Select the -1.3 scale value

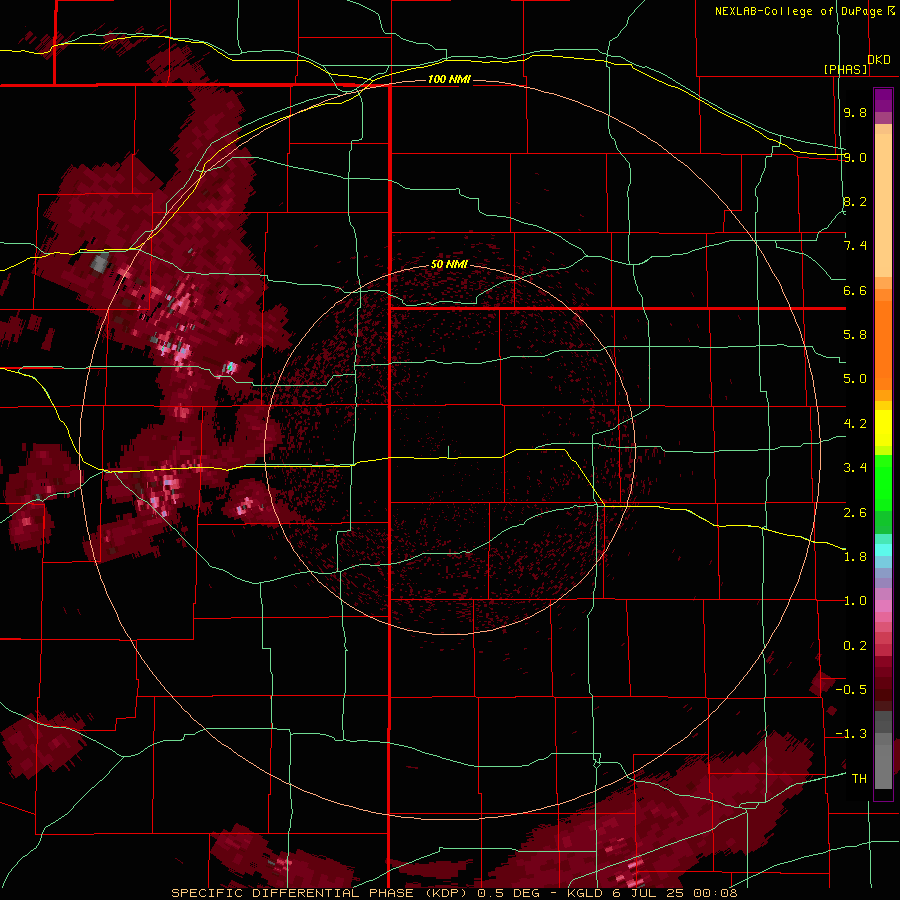click(851, 734)
